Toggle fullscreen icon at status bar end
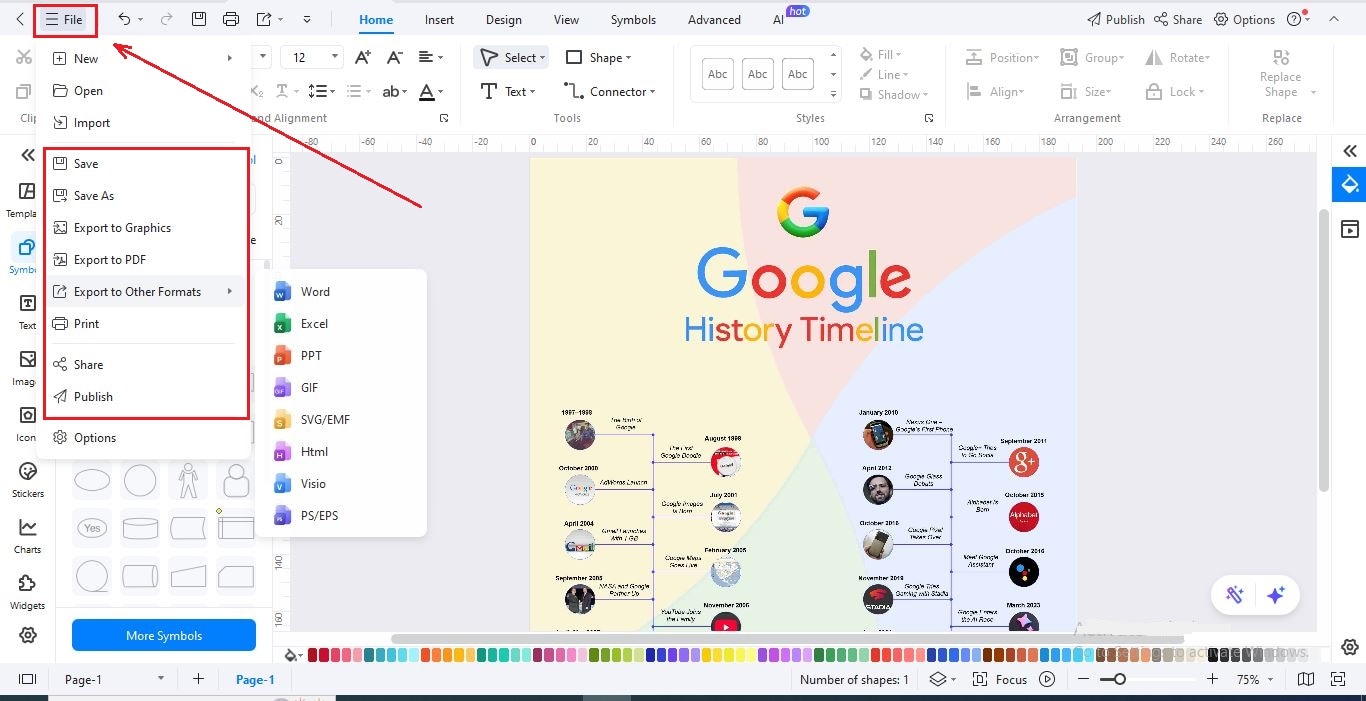 pos(1338,679)
